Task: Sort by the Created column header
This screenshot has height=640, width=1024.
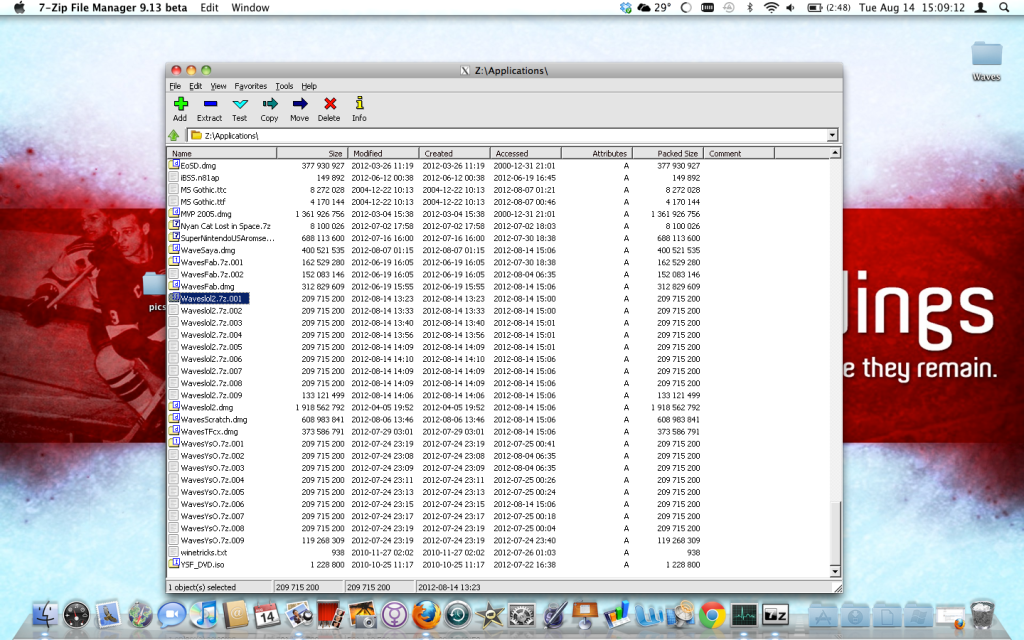Action: [455, 153]
